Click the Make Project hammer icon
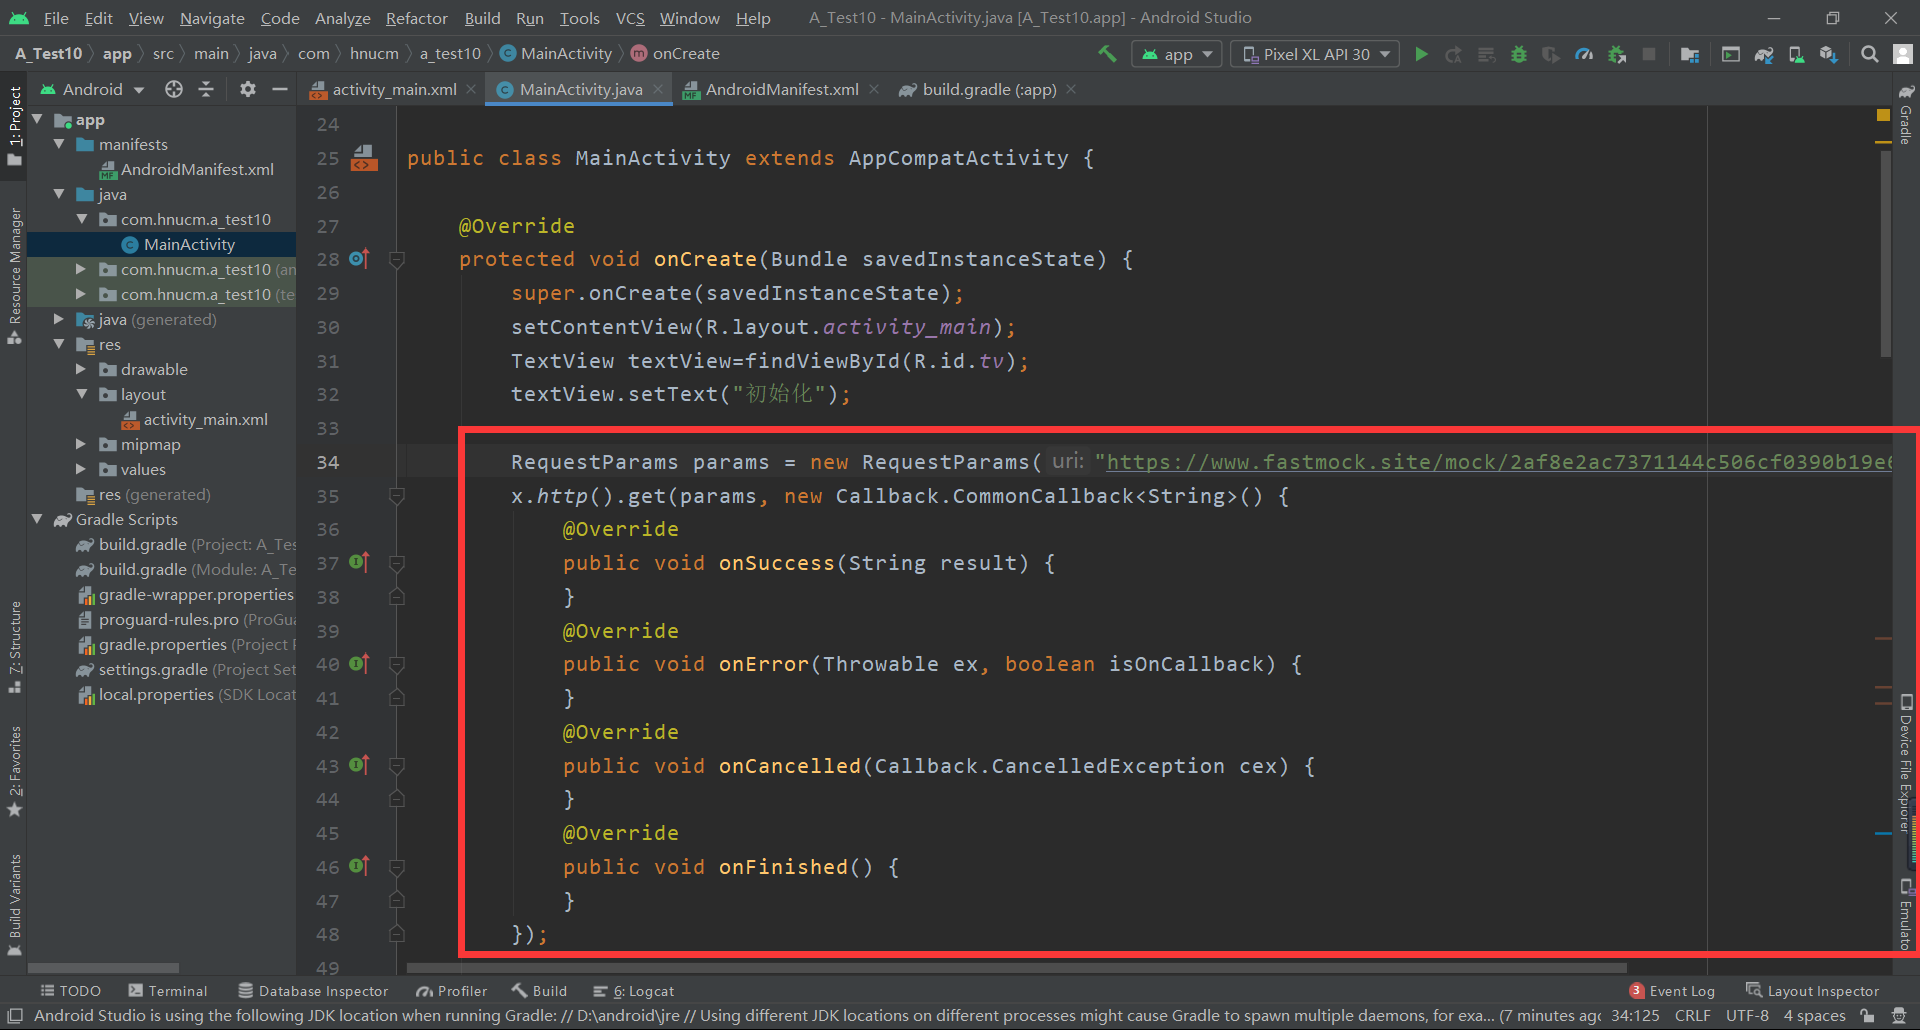This screenshot has height=1030, width=1920. pyautogui.click(x=1107, y=54)
